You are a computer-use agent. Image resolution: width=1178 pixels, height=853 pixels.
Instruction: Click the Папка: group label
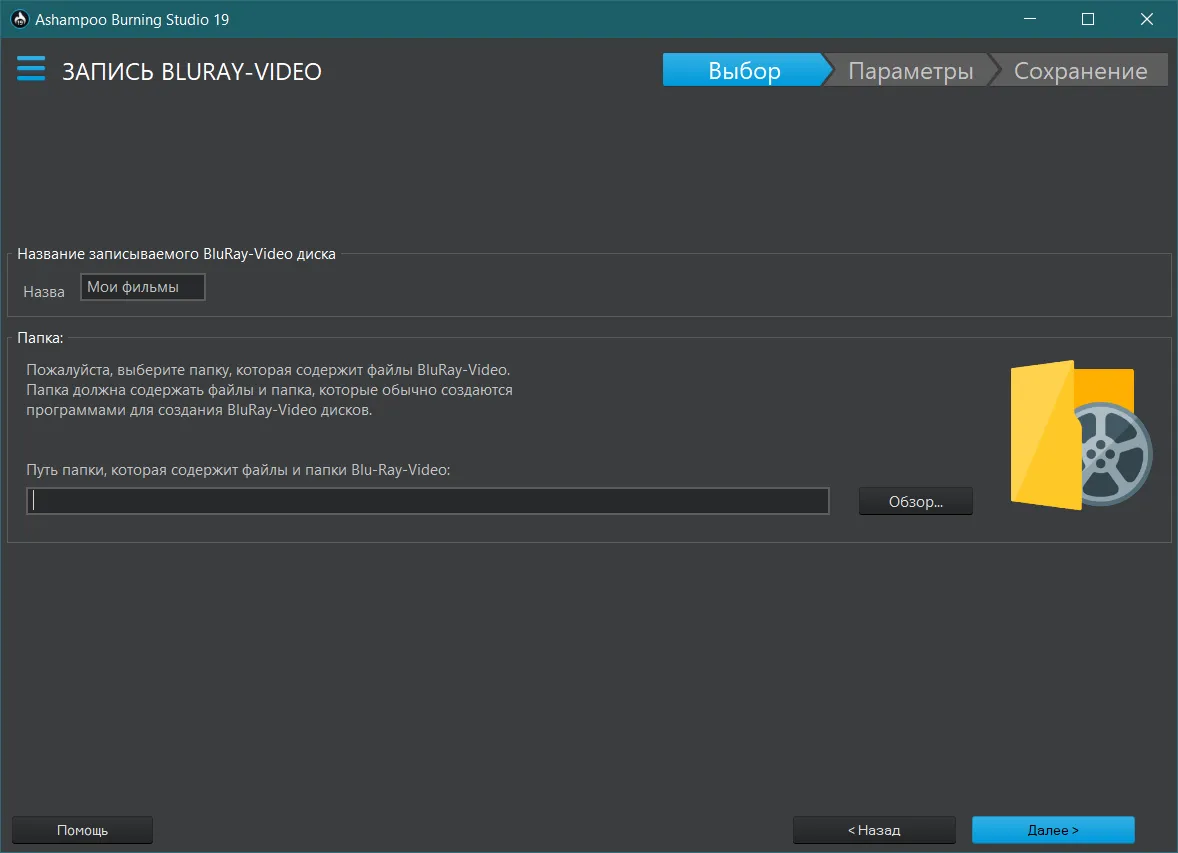click(41, 337)
